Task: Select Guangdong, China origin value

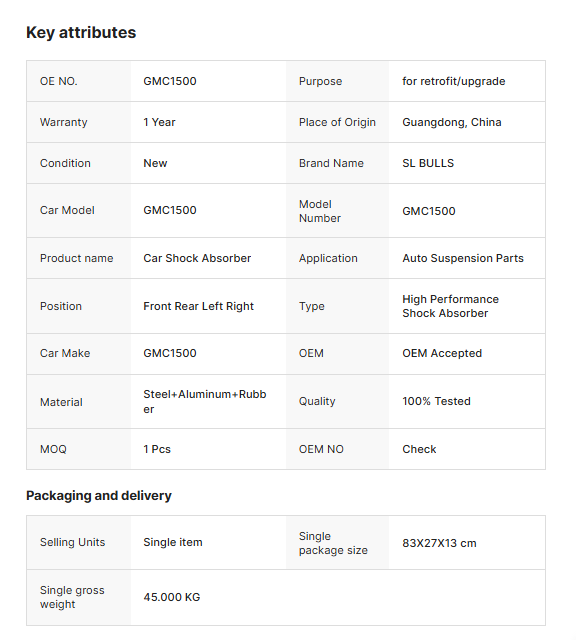Action: [x=451, y=122]
